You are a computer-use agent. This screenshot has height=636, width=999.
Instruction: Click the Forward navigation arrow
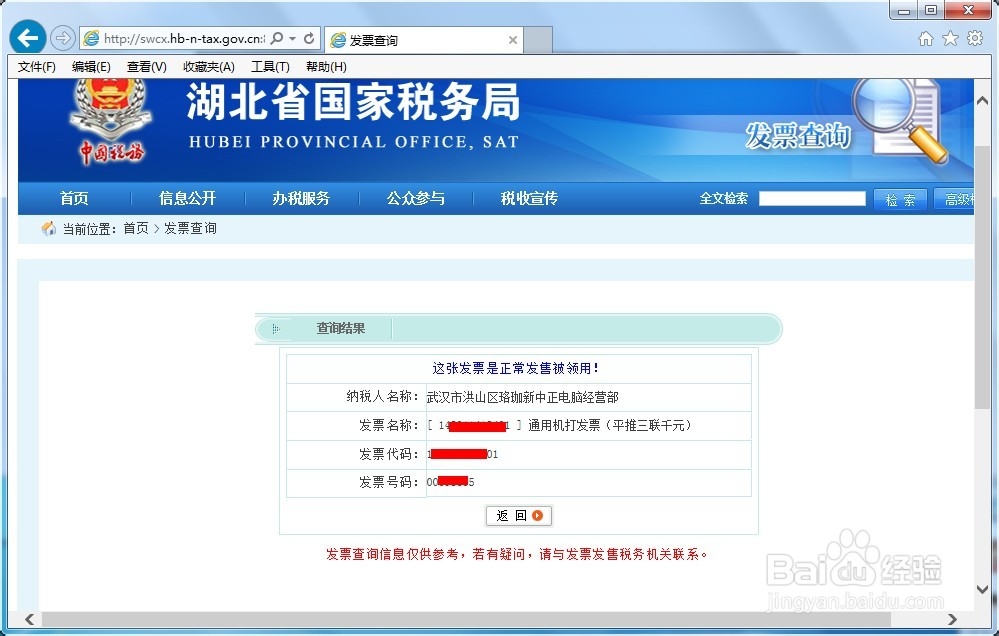point(61,37)
